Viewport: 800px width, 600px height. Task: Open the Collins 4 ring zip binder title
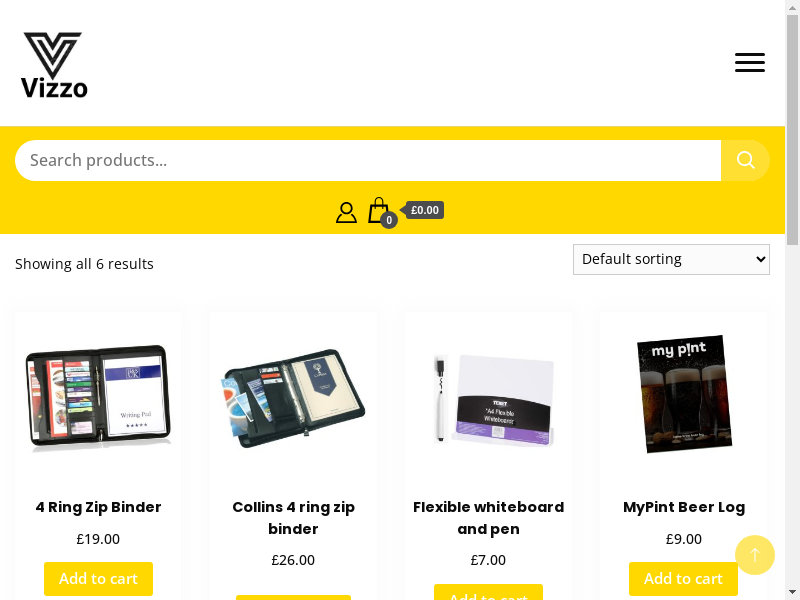(x=293, y=517)
